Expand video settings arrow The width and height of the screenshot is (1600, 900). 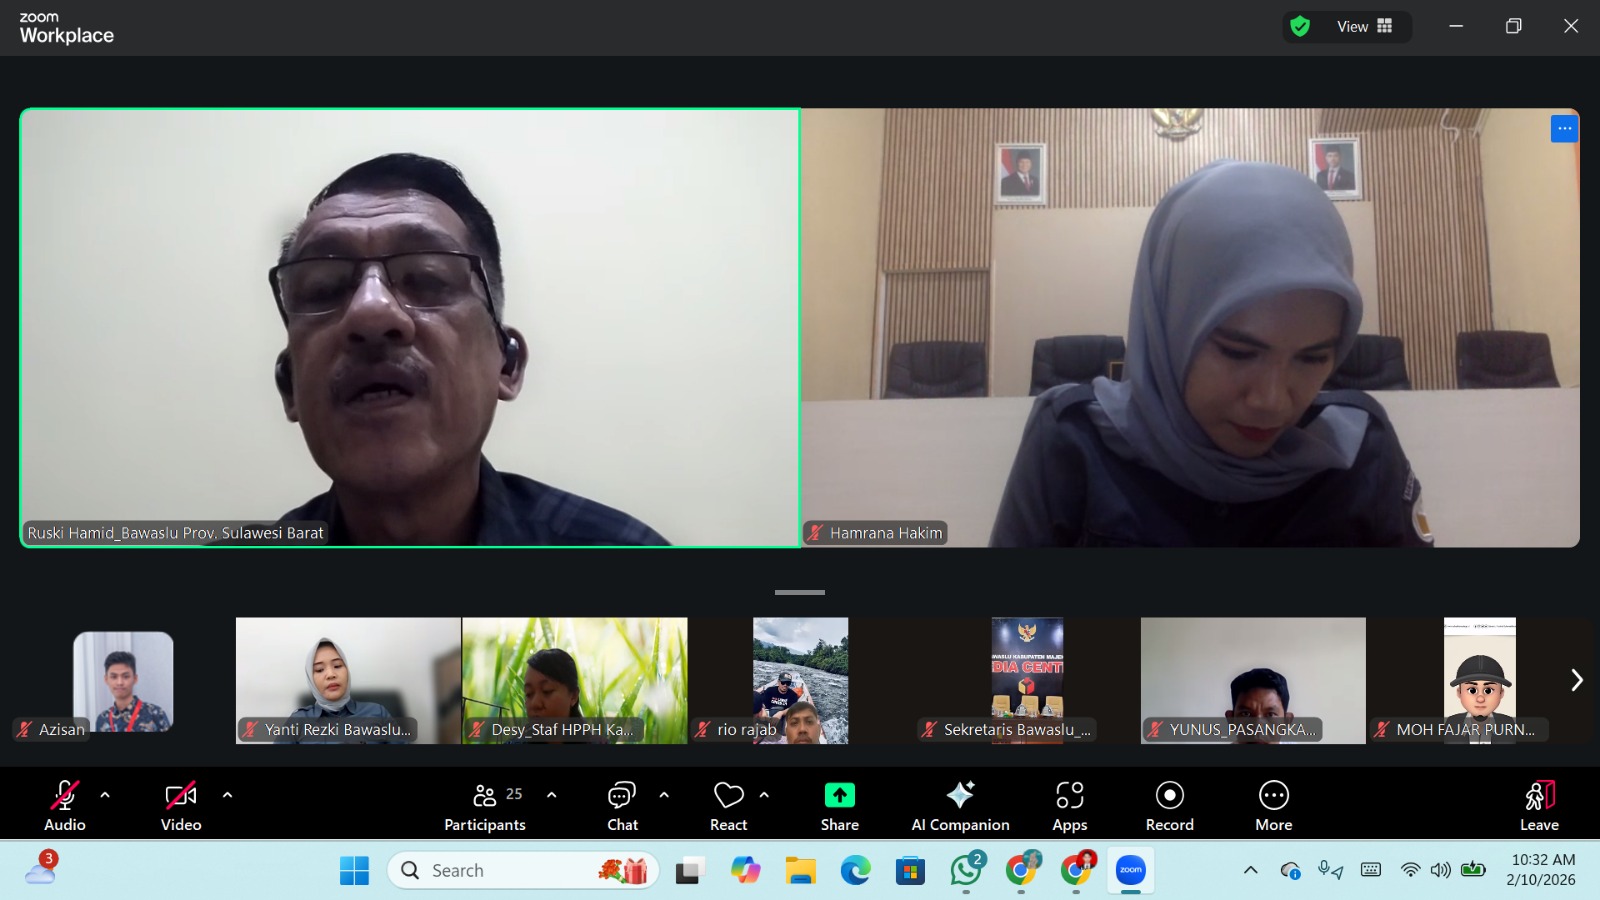(227, 795)
